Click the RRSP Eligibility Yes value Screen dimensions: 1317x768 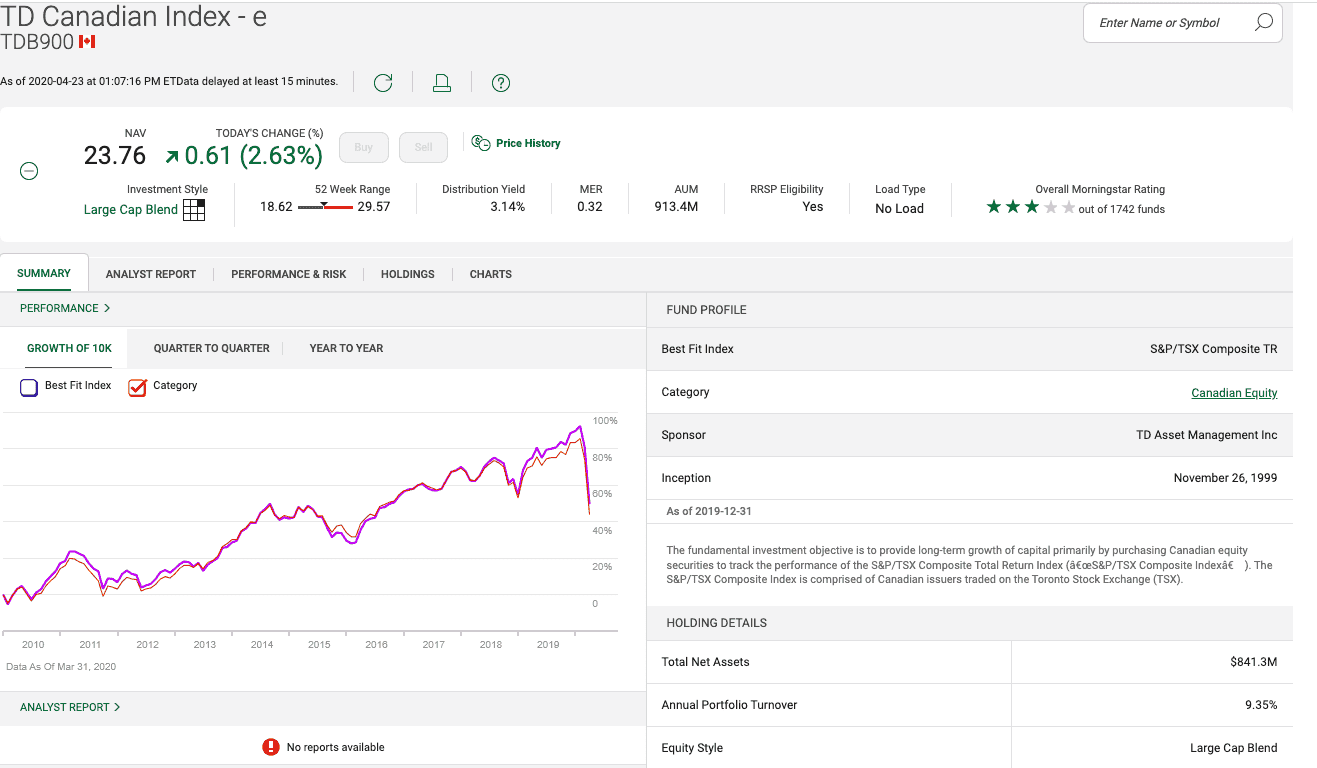click(813, 207)
